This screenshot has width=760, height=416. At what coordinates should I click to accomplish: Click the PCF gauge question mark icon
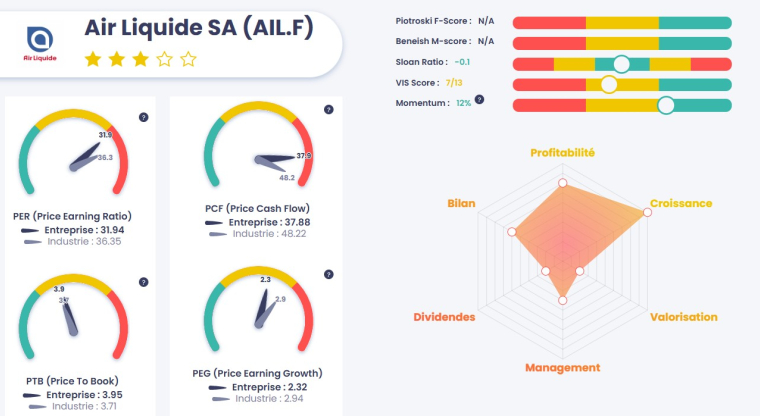pyautogui.click(x=324, y=117)
